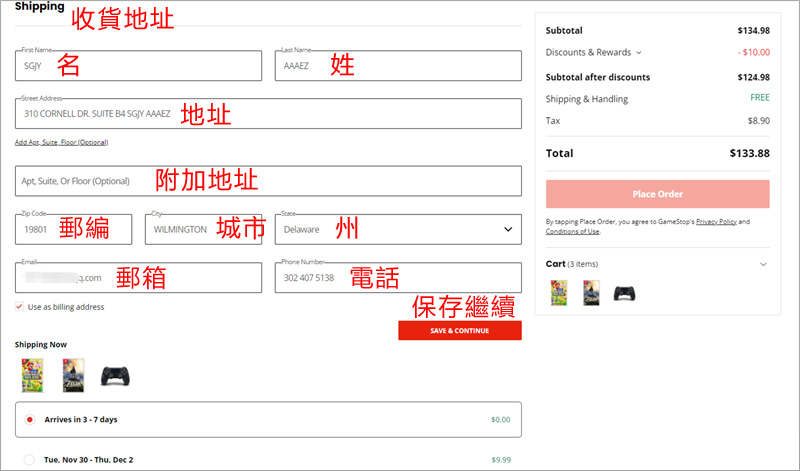Screen dimensions: 800x471
Task: Open the Conditions of Use link
Action: (573, 231)
